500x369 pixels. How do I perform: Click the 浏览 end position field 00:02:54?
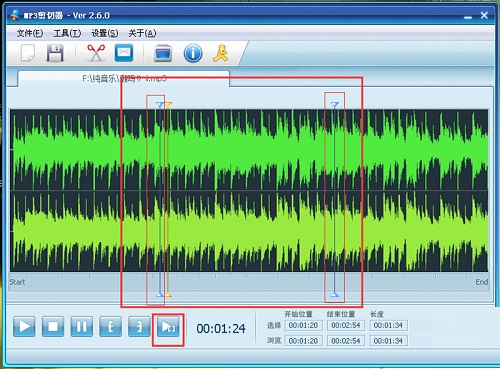click(346, 341)
